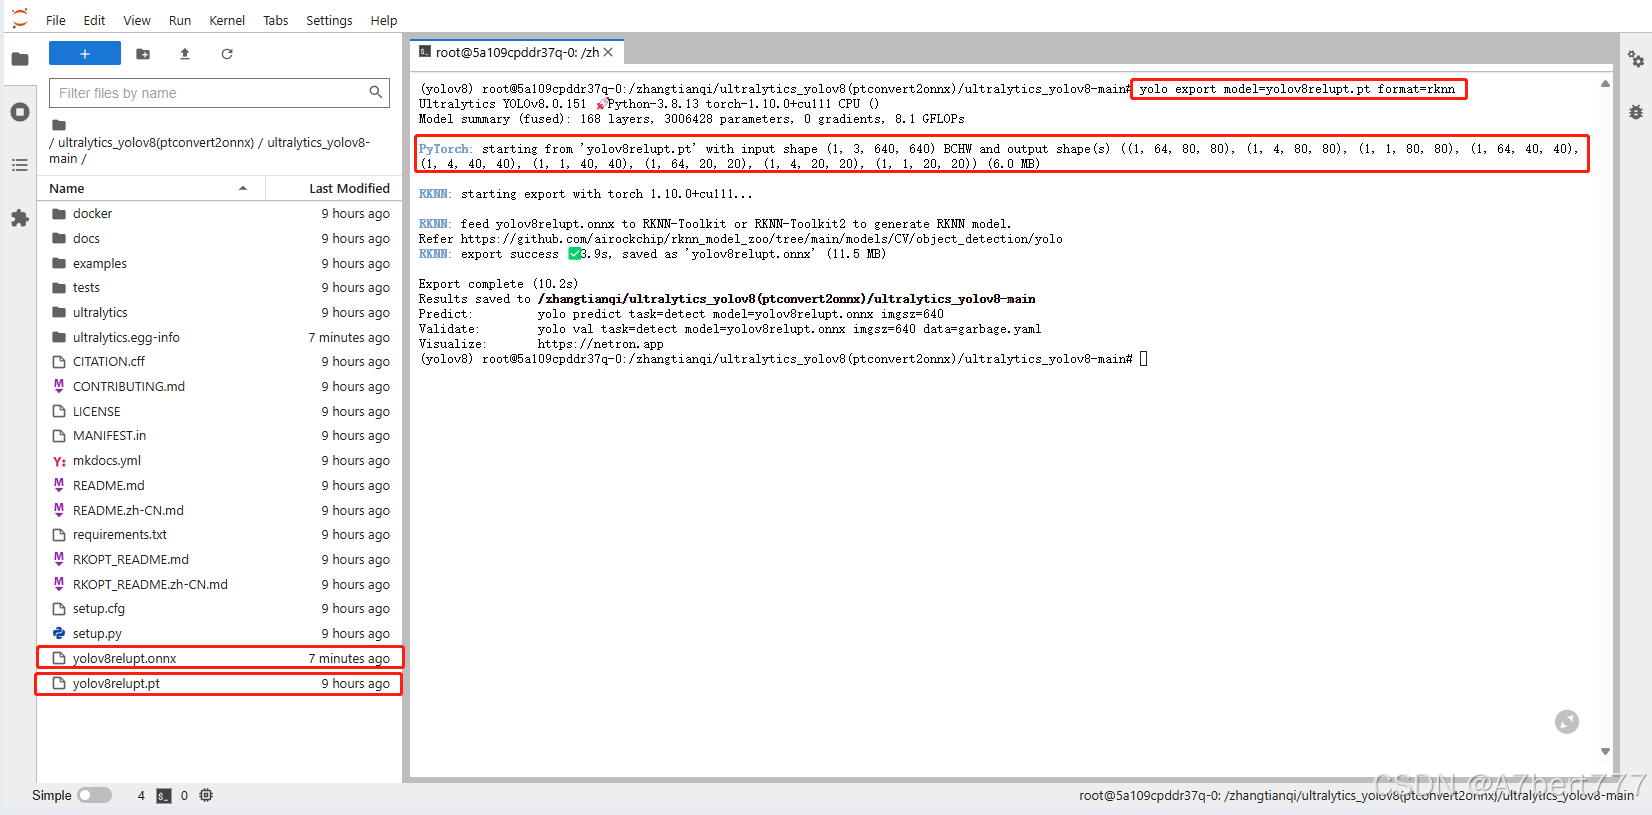
Task: Select the requirements.txt file
Action: (x=220, y=535)
